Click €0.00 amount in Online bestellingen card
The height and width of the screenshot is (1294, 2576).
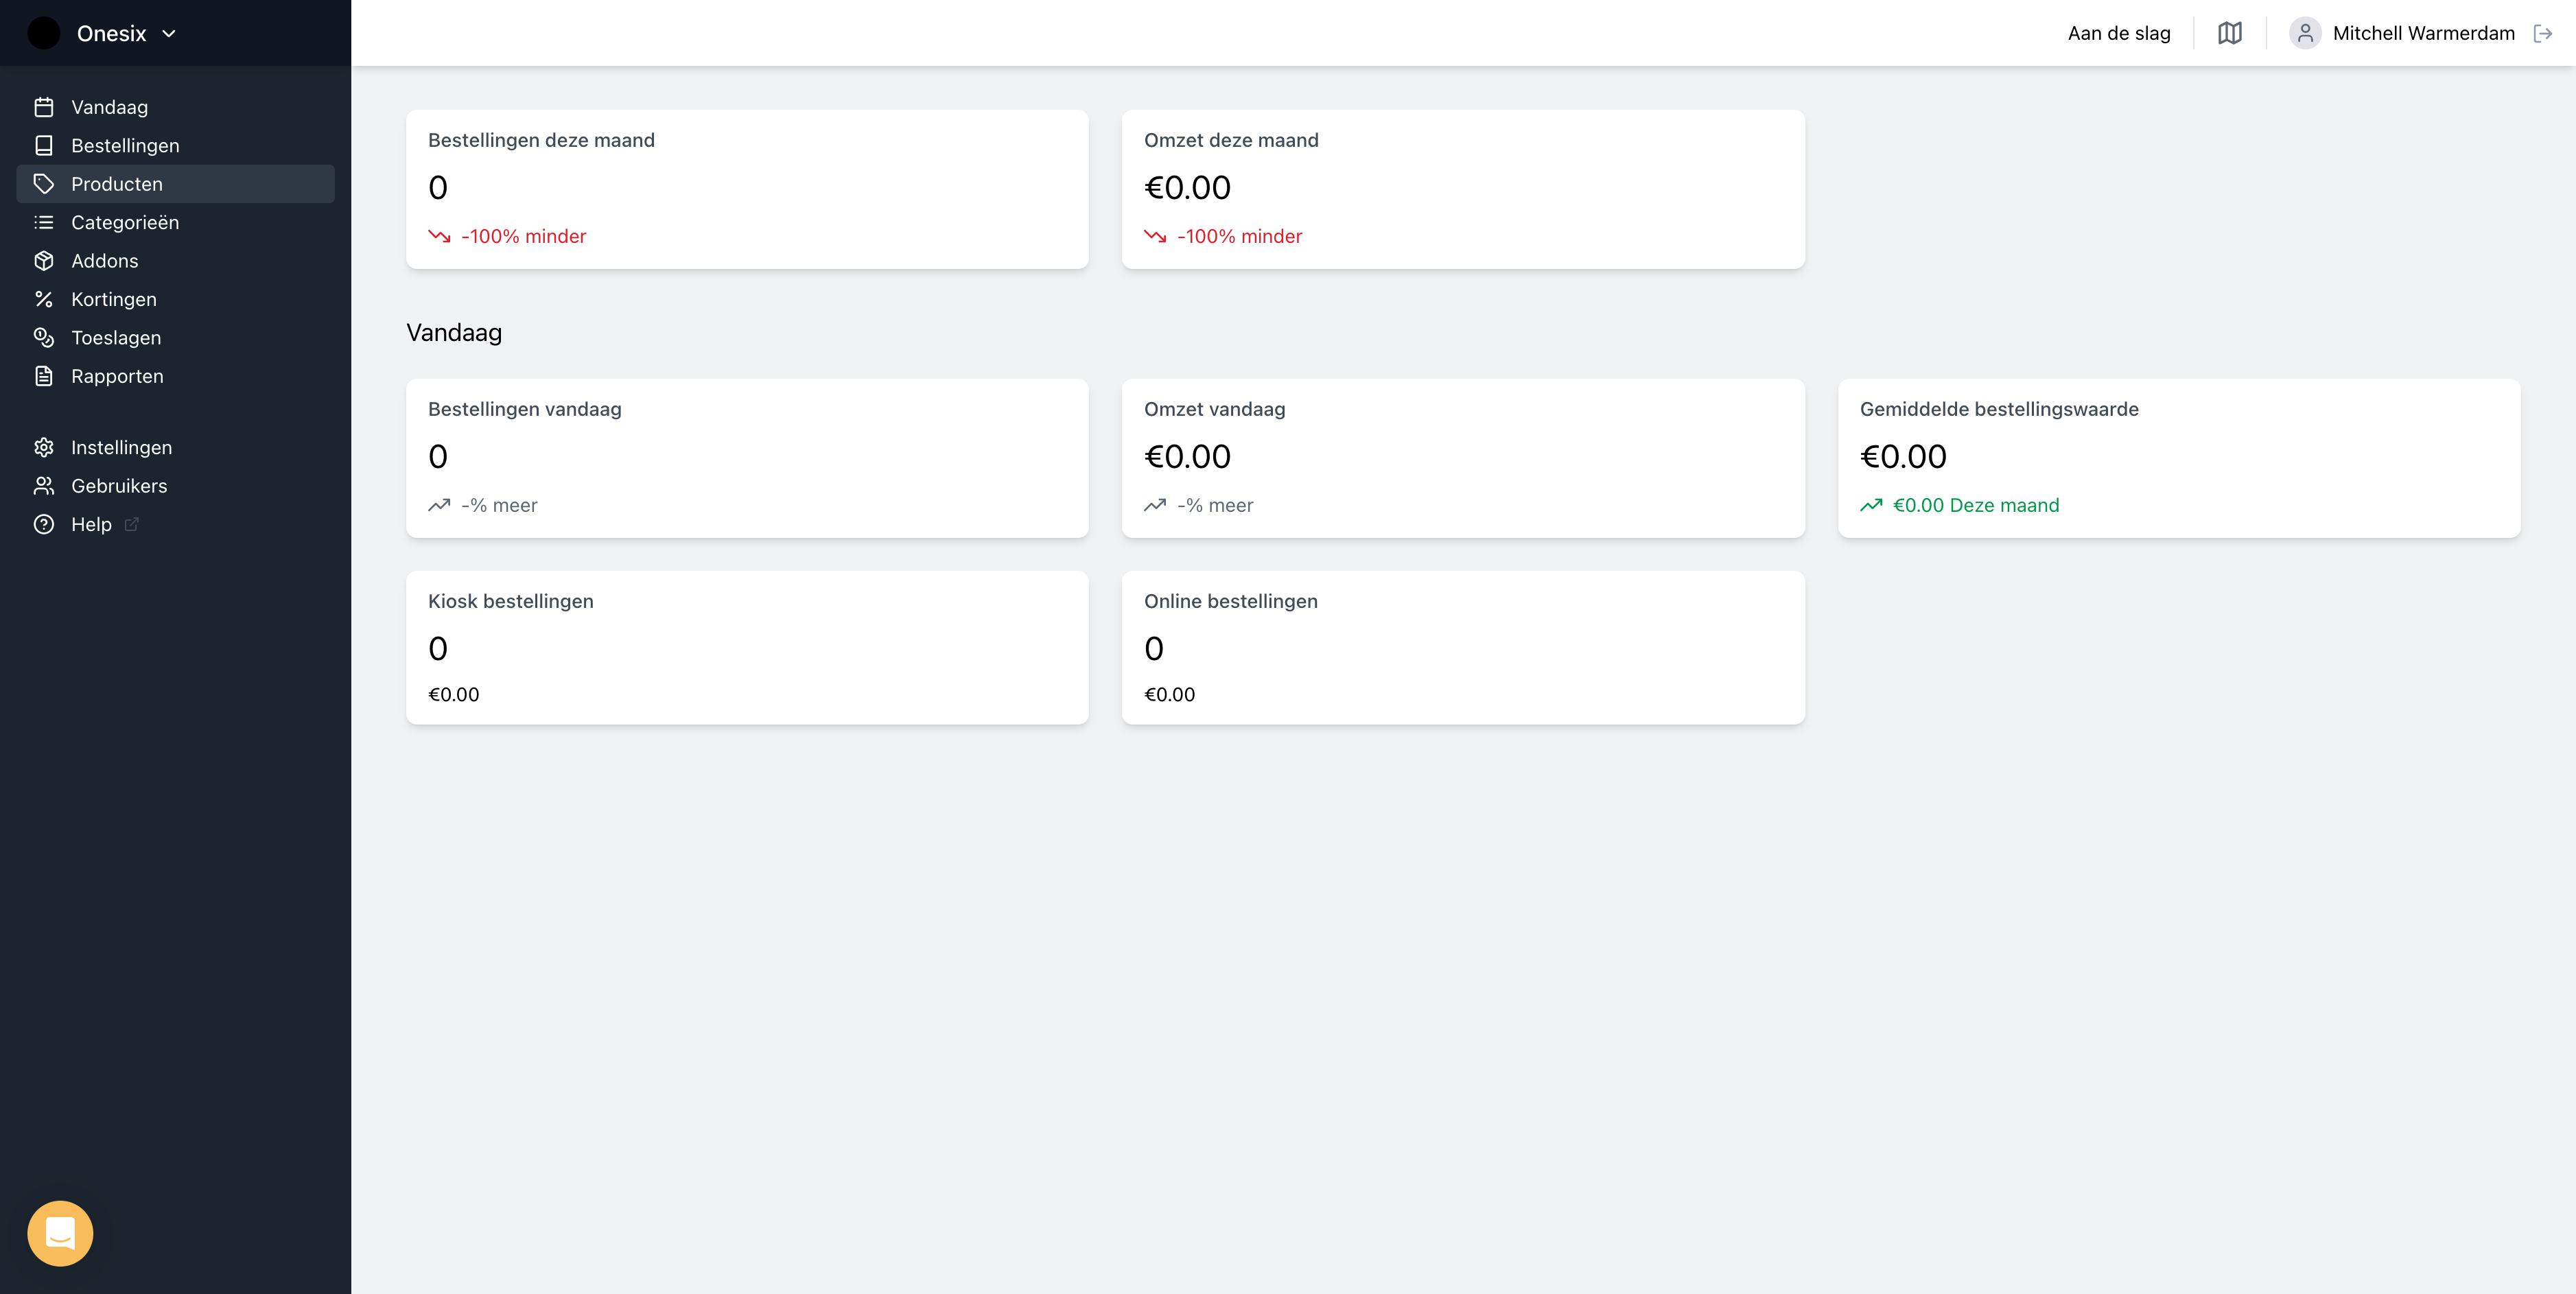(x=1169, y=695)
